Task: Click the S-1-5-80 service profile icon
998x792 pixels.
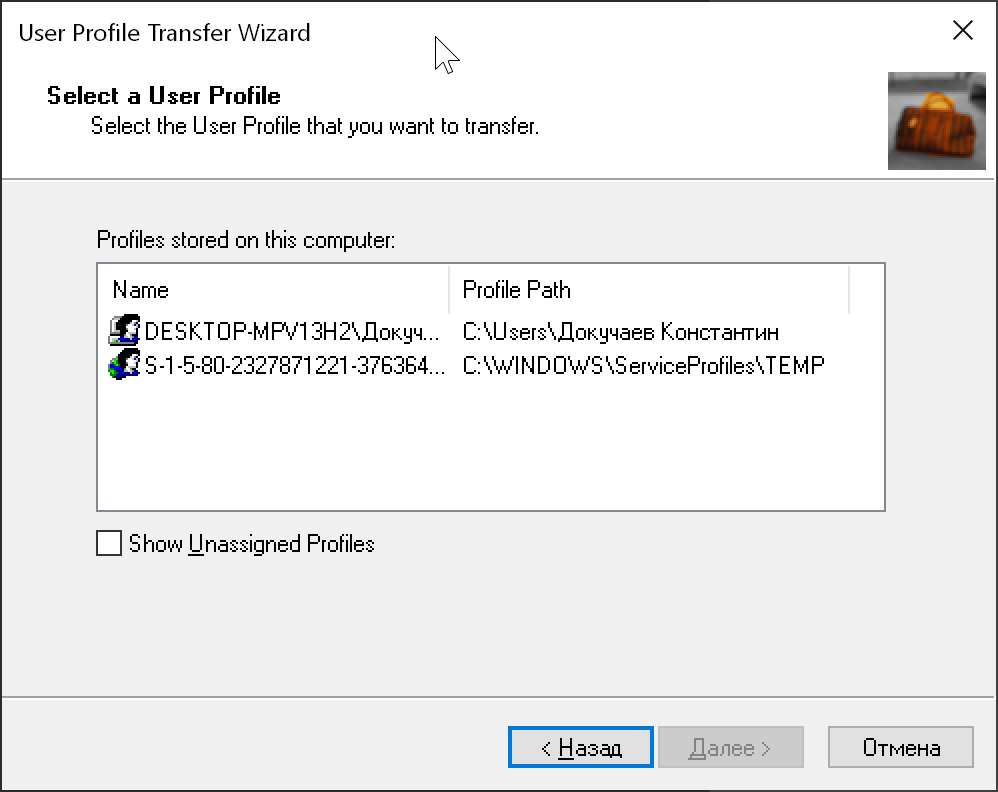Action: click(x=124, y=365)
